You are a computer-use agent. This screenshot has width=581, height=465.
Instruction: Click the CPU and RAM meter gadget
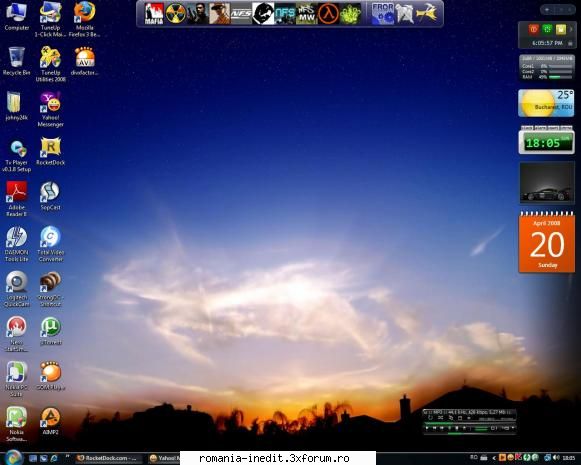[x=547, y=67]
